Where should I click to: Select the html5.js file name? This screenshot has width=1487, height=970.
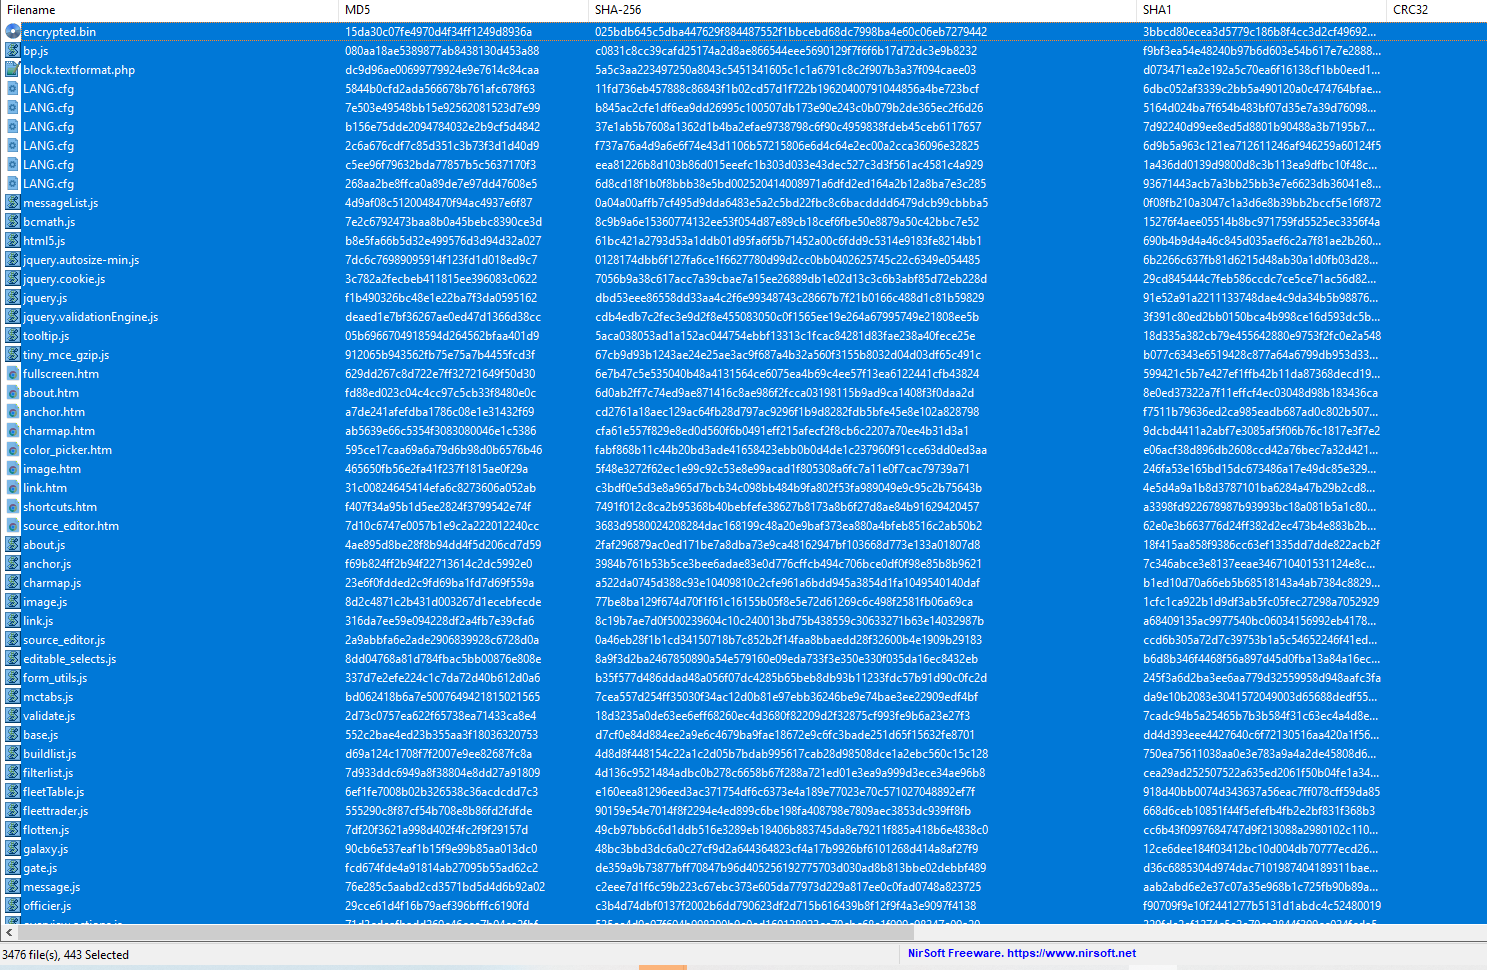[x=44, y=241]
